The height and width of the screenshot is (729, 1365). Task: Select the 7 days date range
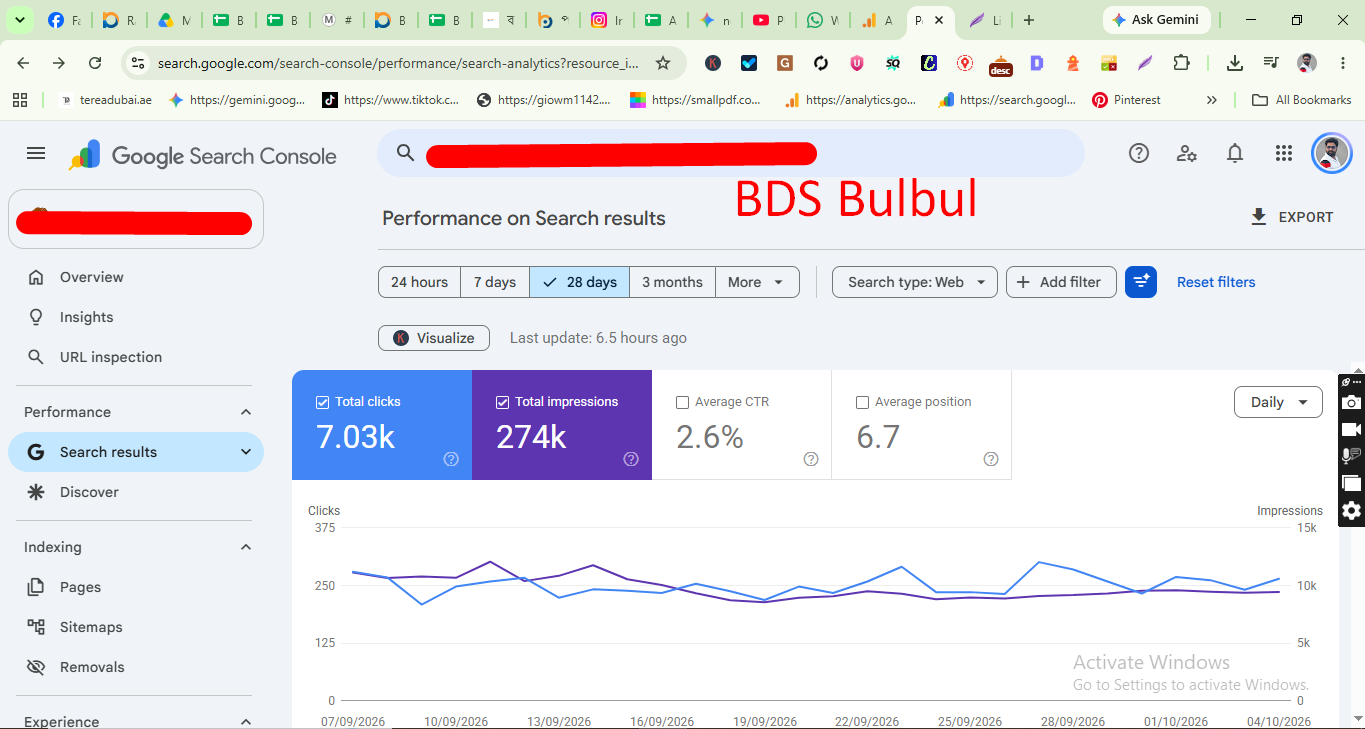click(x=495, y=282)
